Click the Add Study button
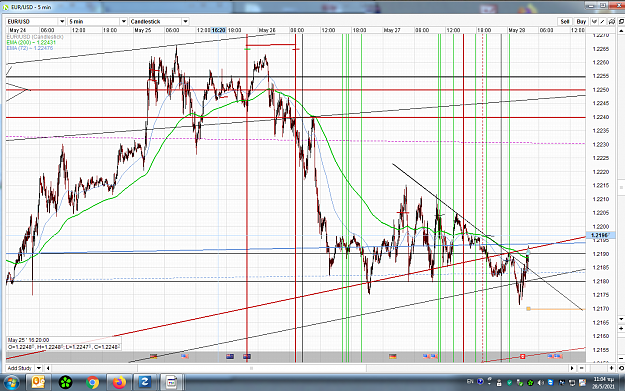625x391 pixels. pos(20,368)
